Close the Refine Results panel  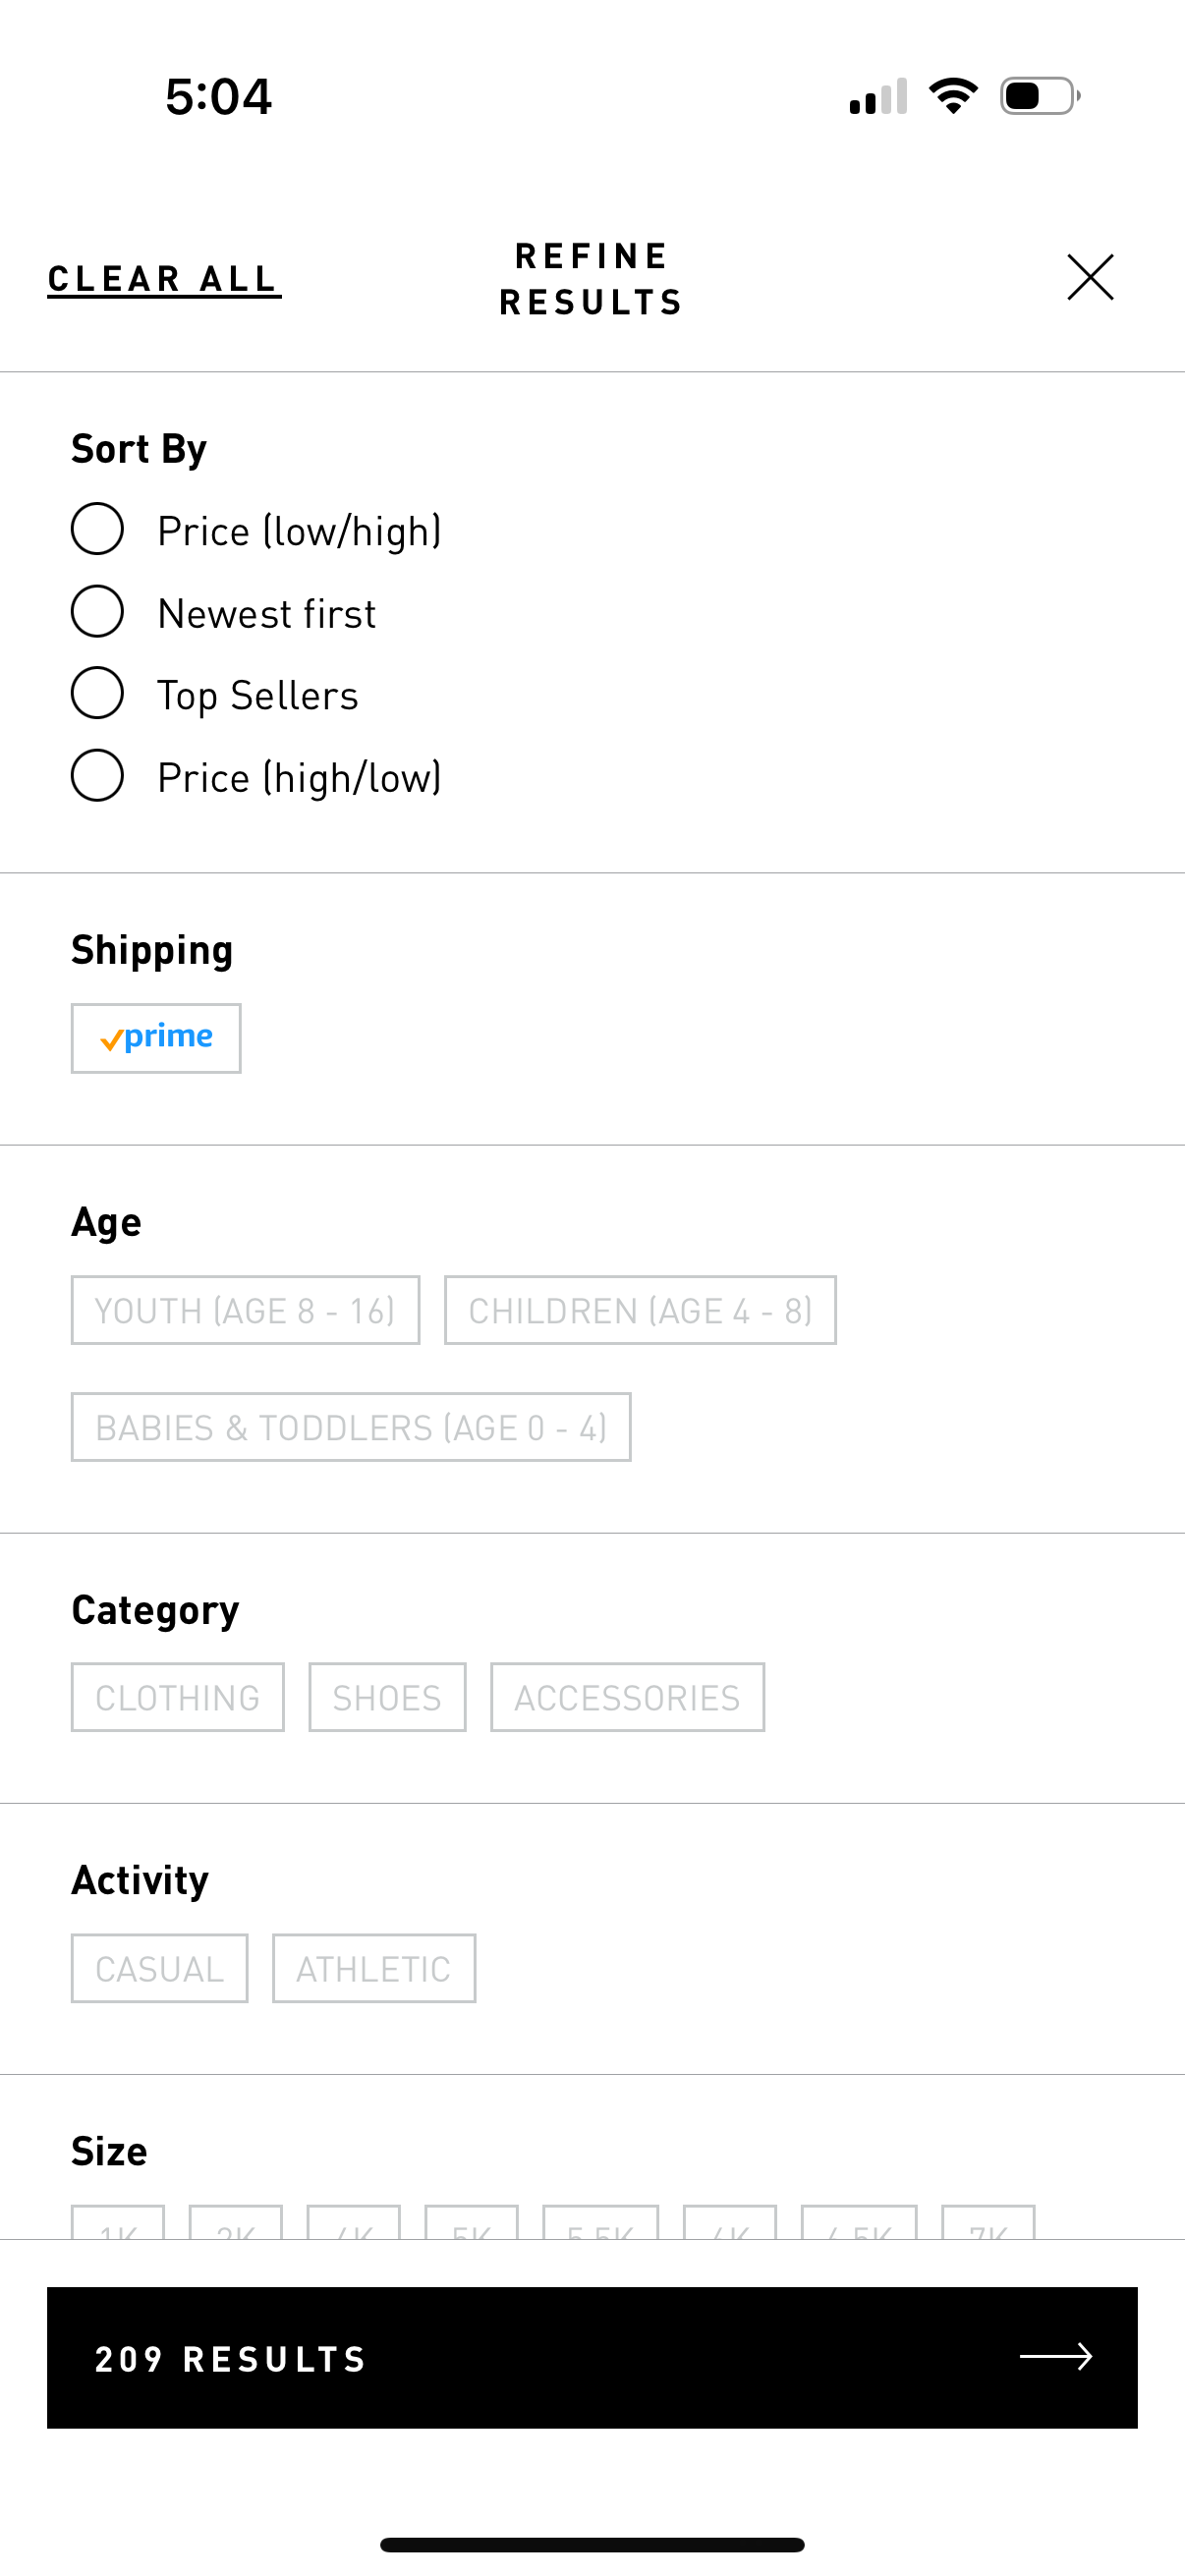coord(1090,277)
